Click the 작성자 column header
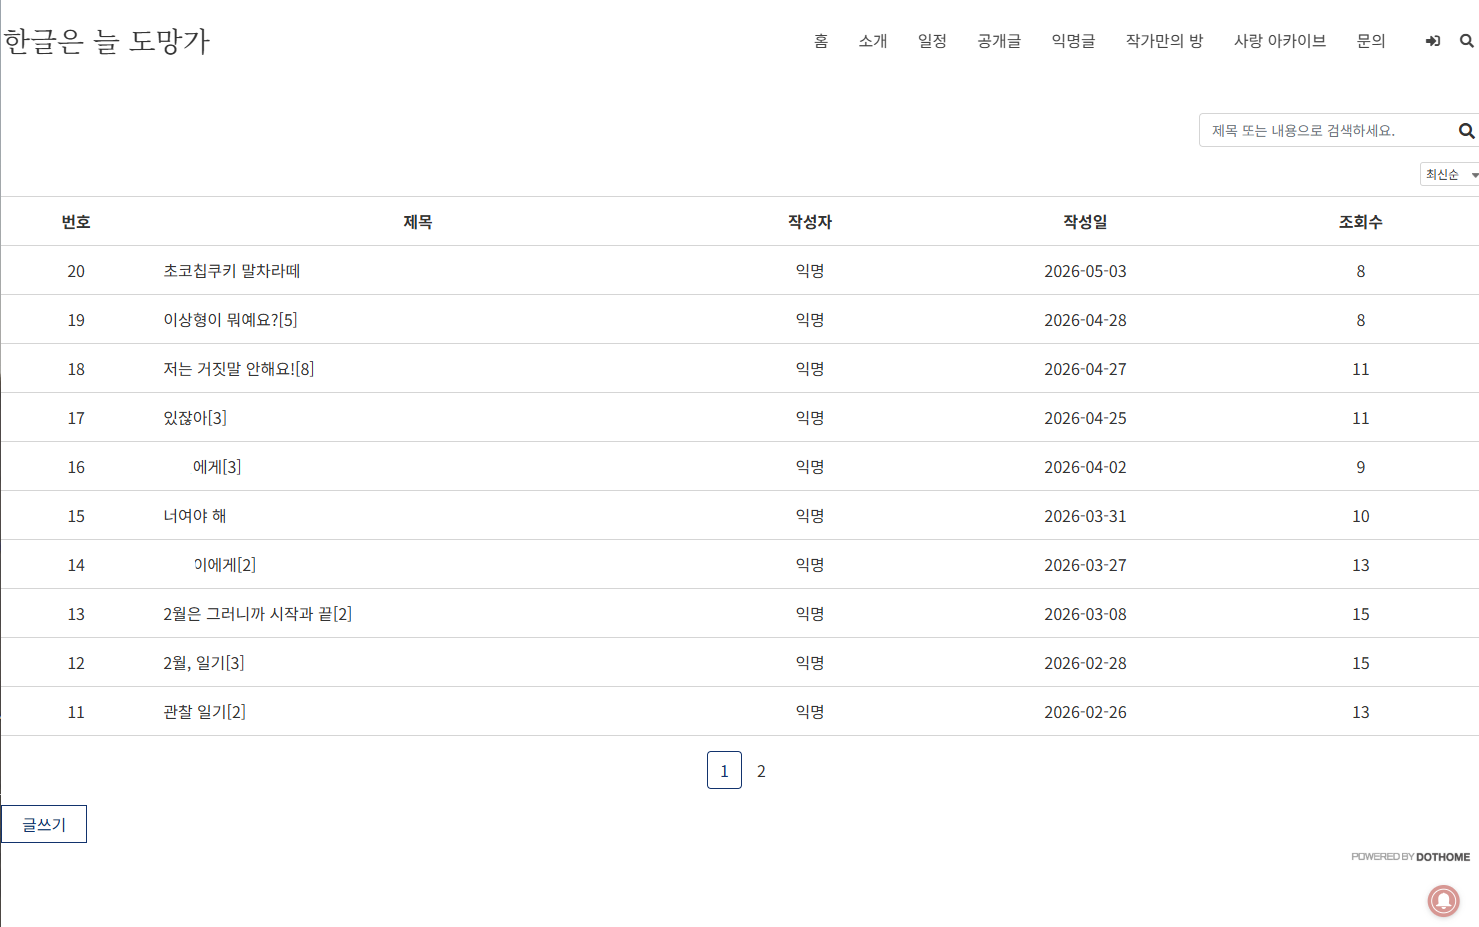 point(810,222)
